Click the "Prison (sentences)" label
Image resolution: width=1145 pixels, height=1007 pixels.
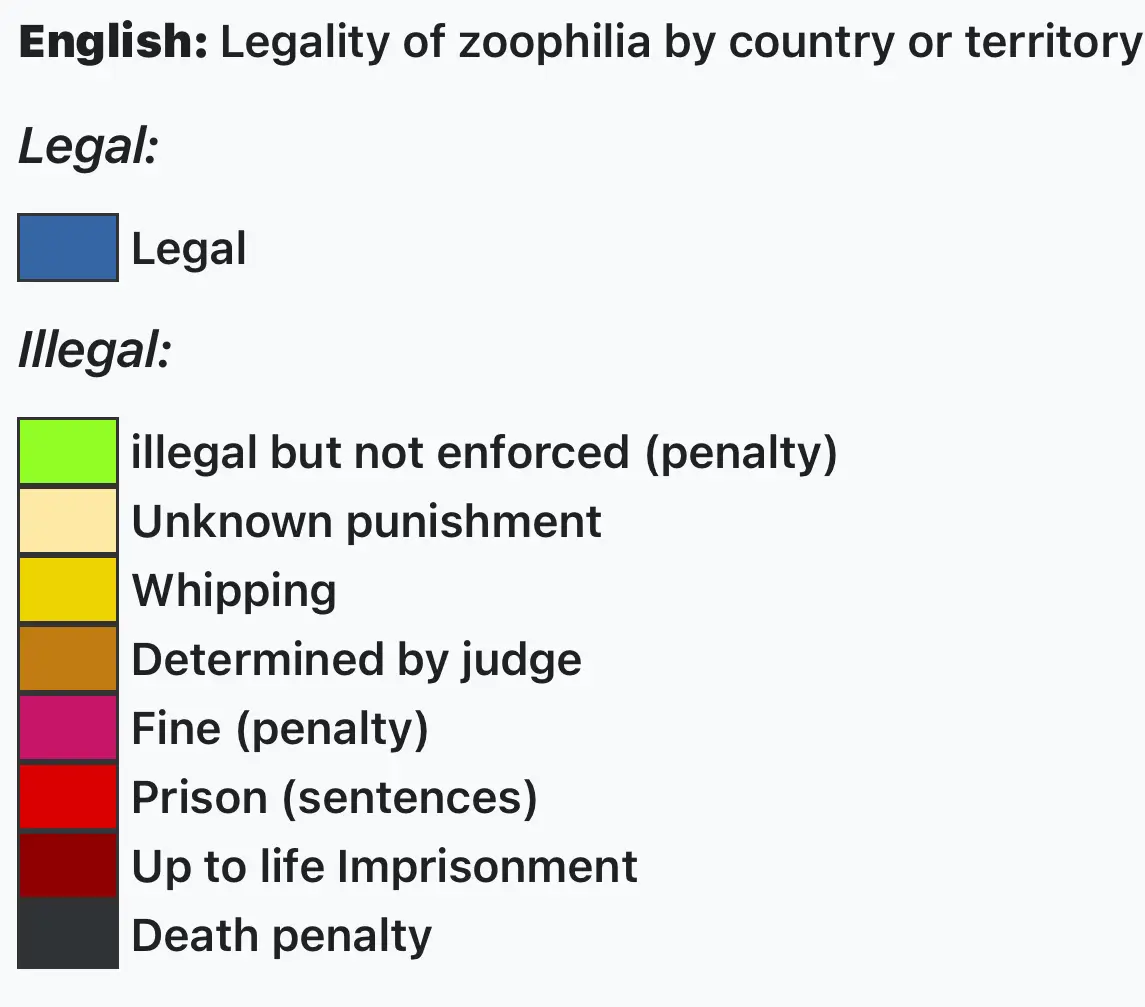click(335, 798)
